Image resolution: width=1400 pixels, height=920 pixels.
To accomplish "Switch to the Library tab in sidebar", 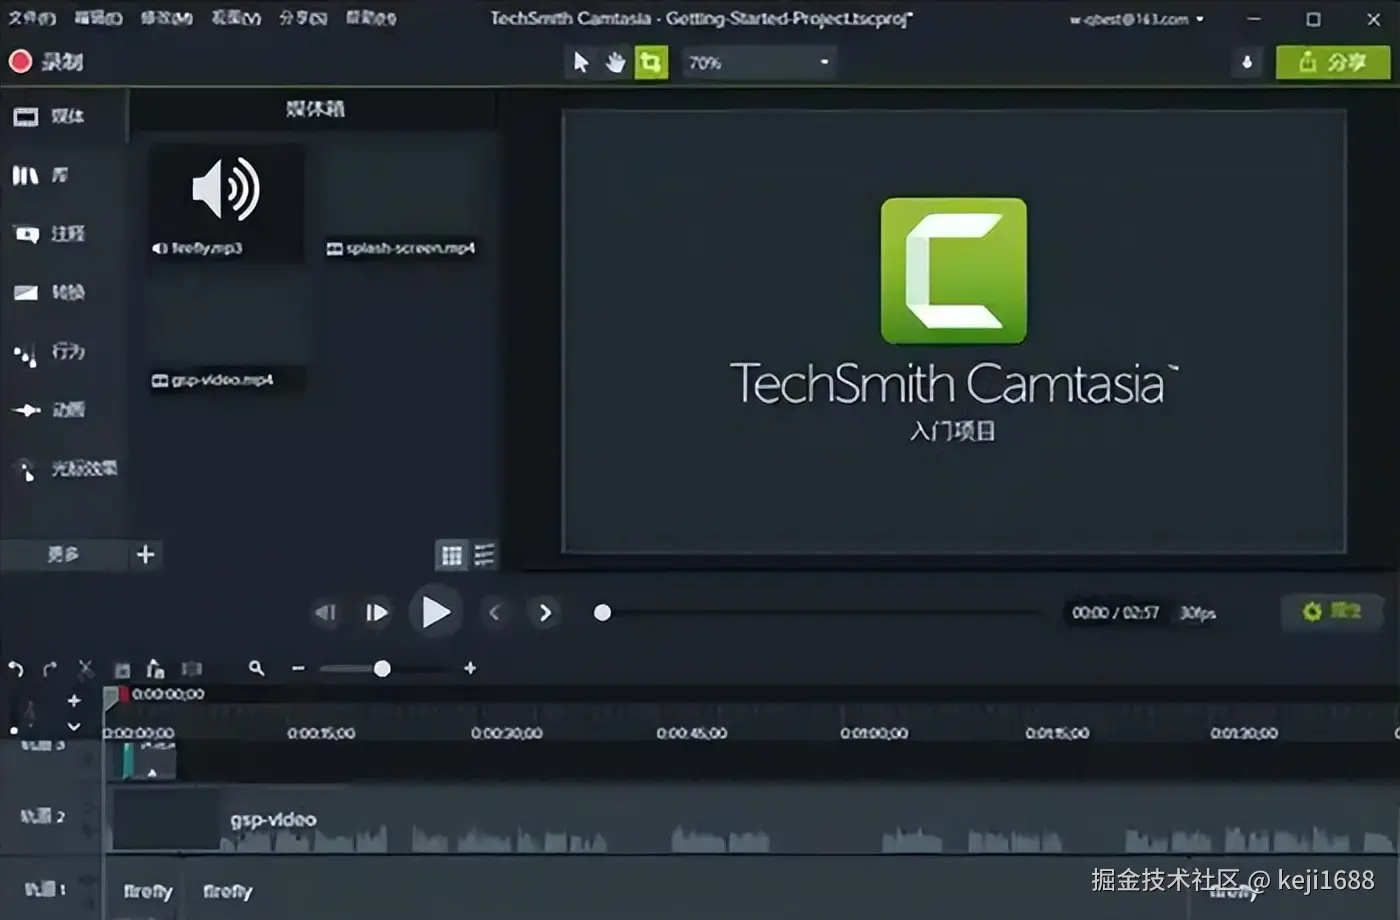I will coord(64,175).
